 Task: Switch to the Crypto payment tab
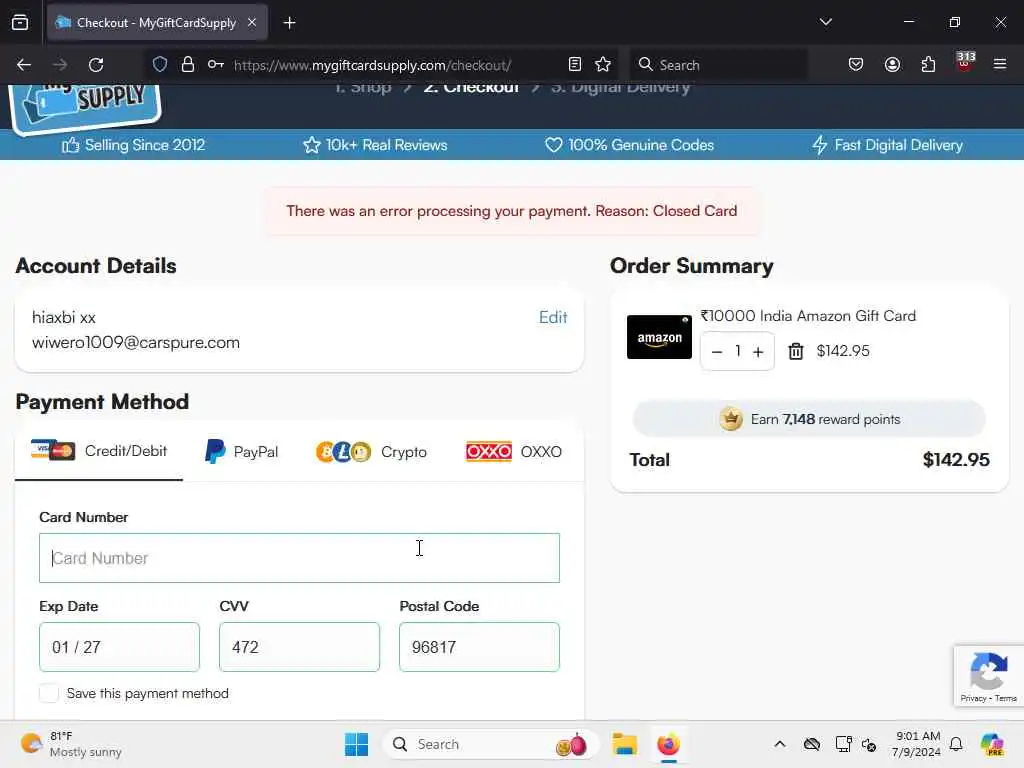371,452
